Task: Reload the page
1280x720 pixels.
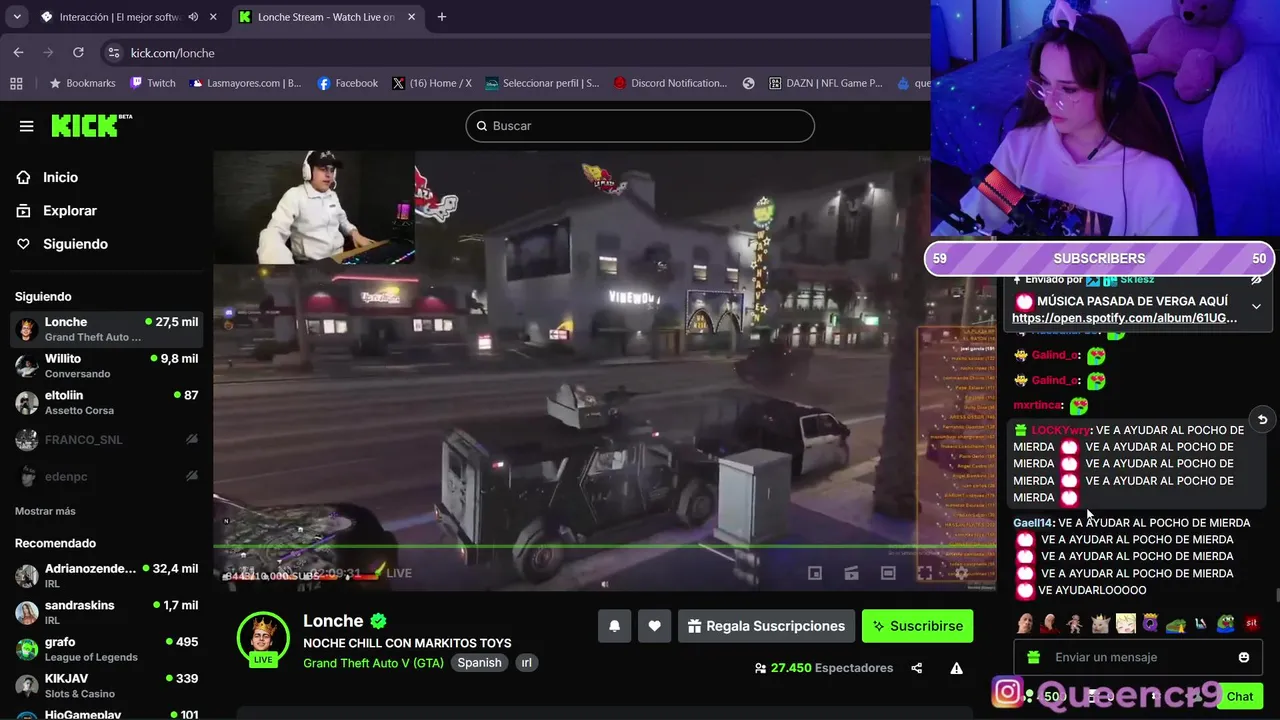Action: pos(78,52)
